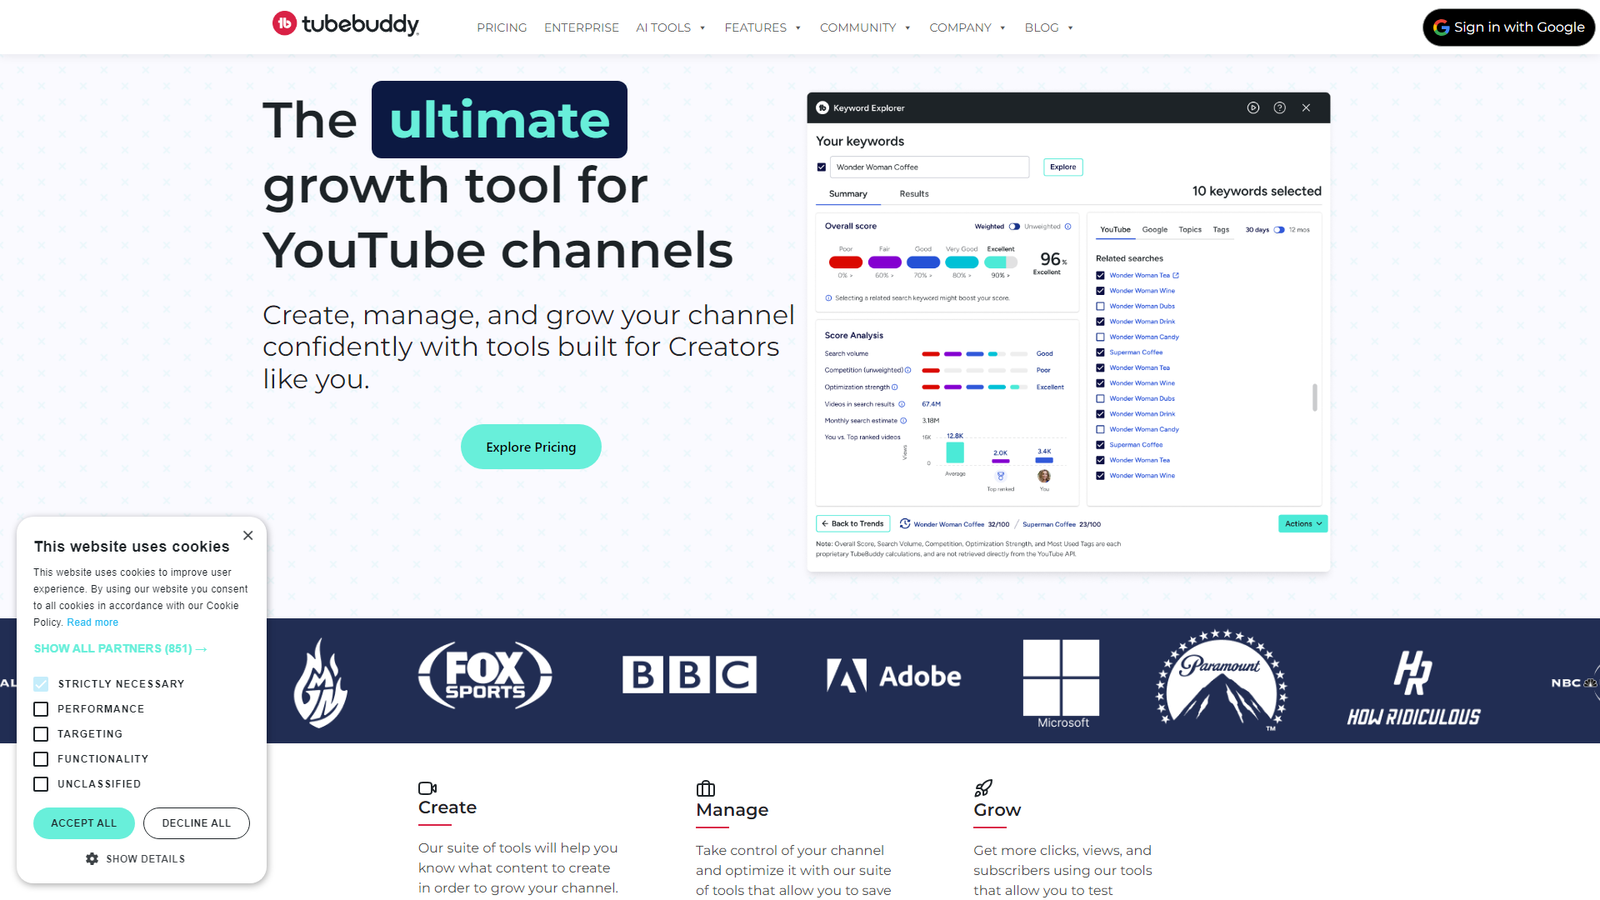The image size is (1600, 900).
Task: Click the Explore button next to keyword field
Action: (x=1063, y=167)
